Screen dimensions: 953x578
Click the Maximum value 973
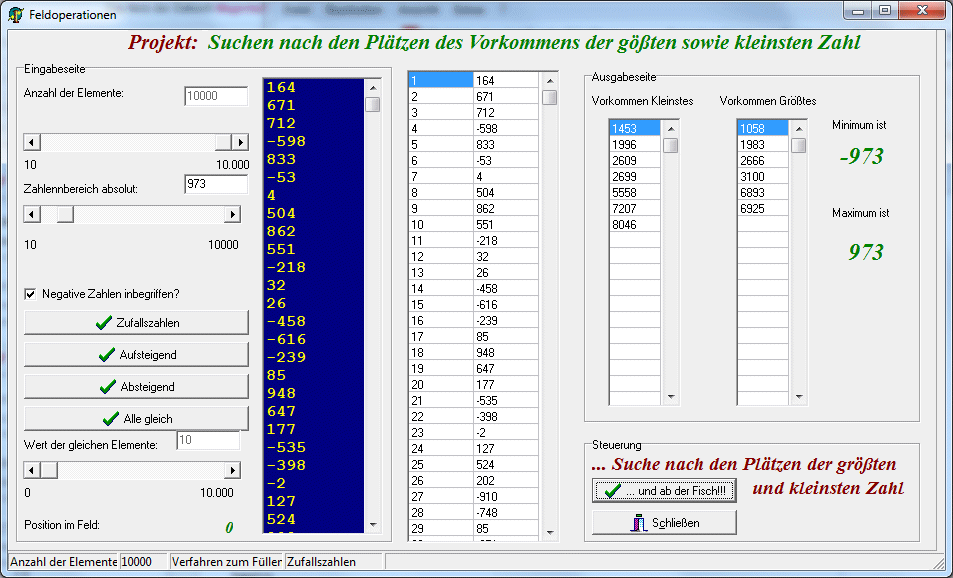click(865, 252)
